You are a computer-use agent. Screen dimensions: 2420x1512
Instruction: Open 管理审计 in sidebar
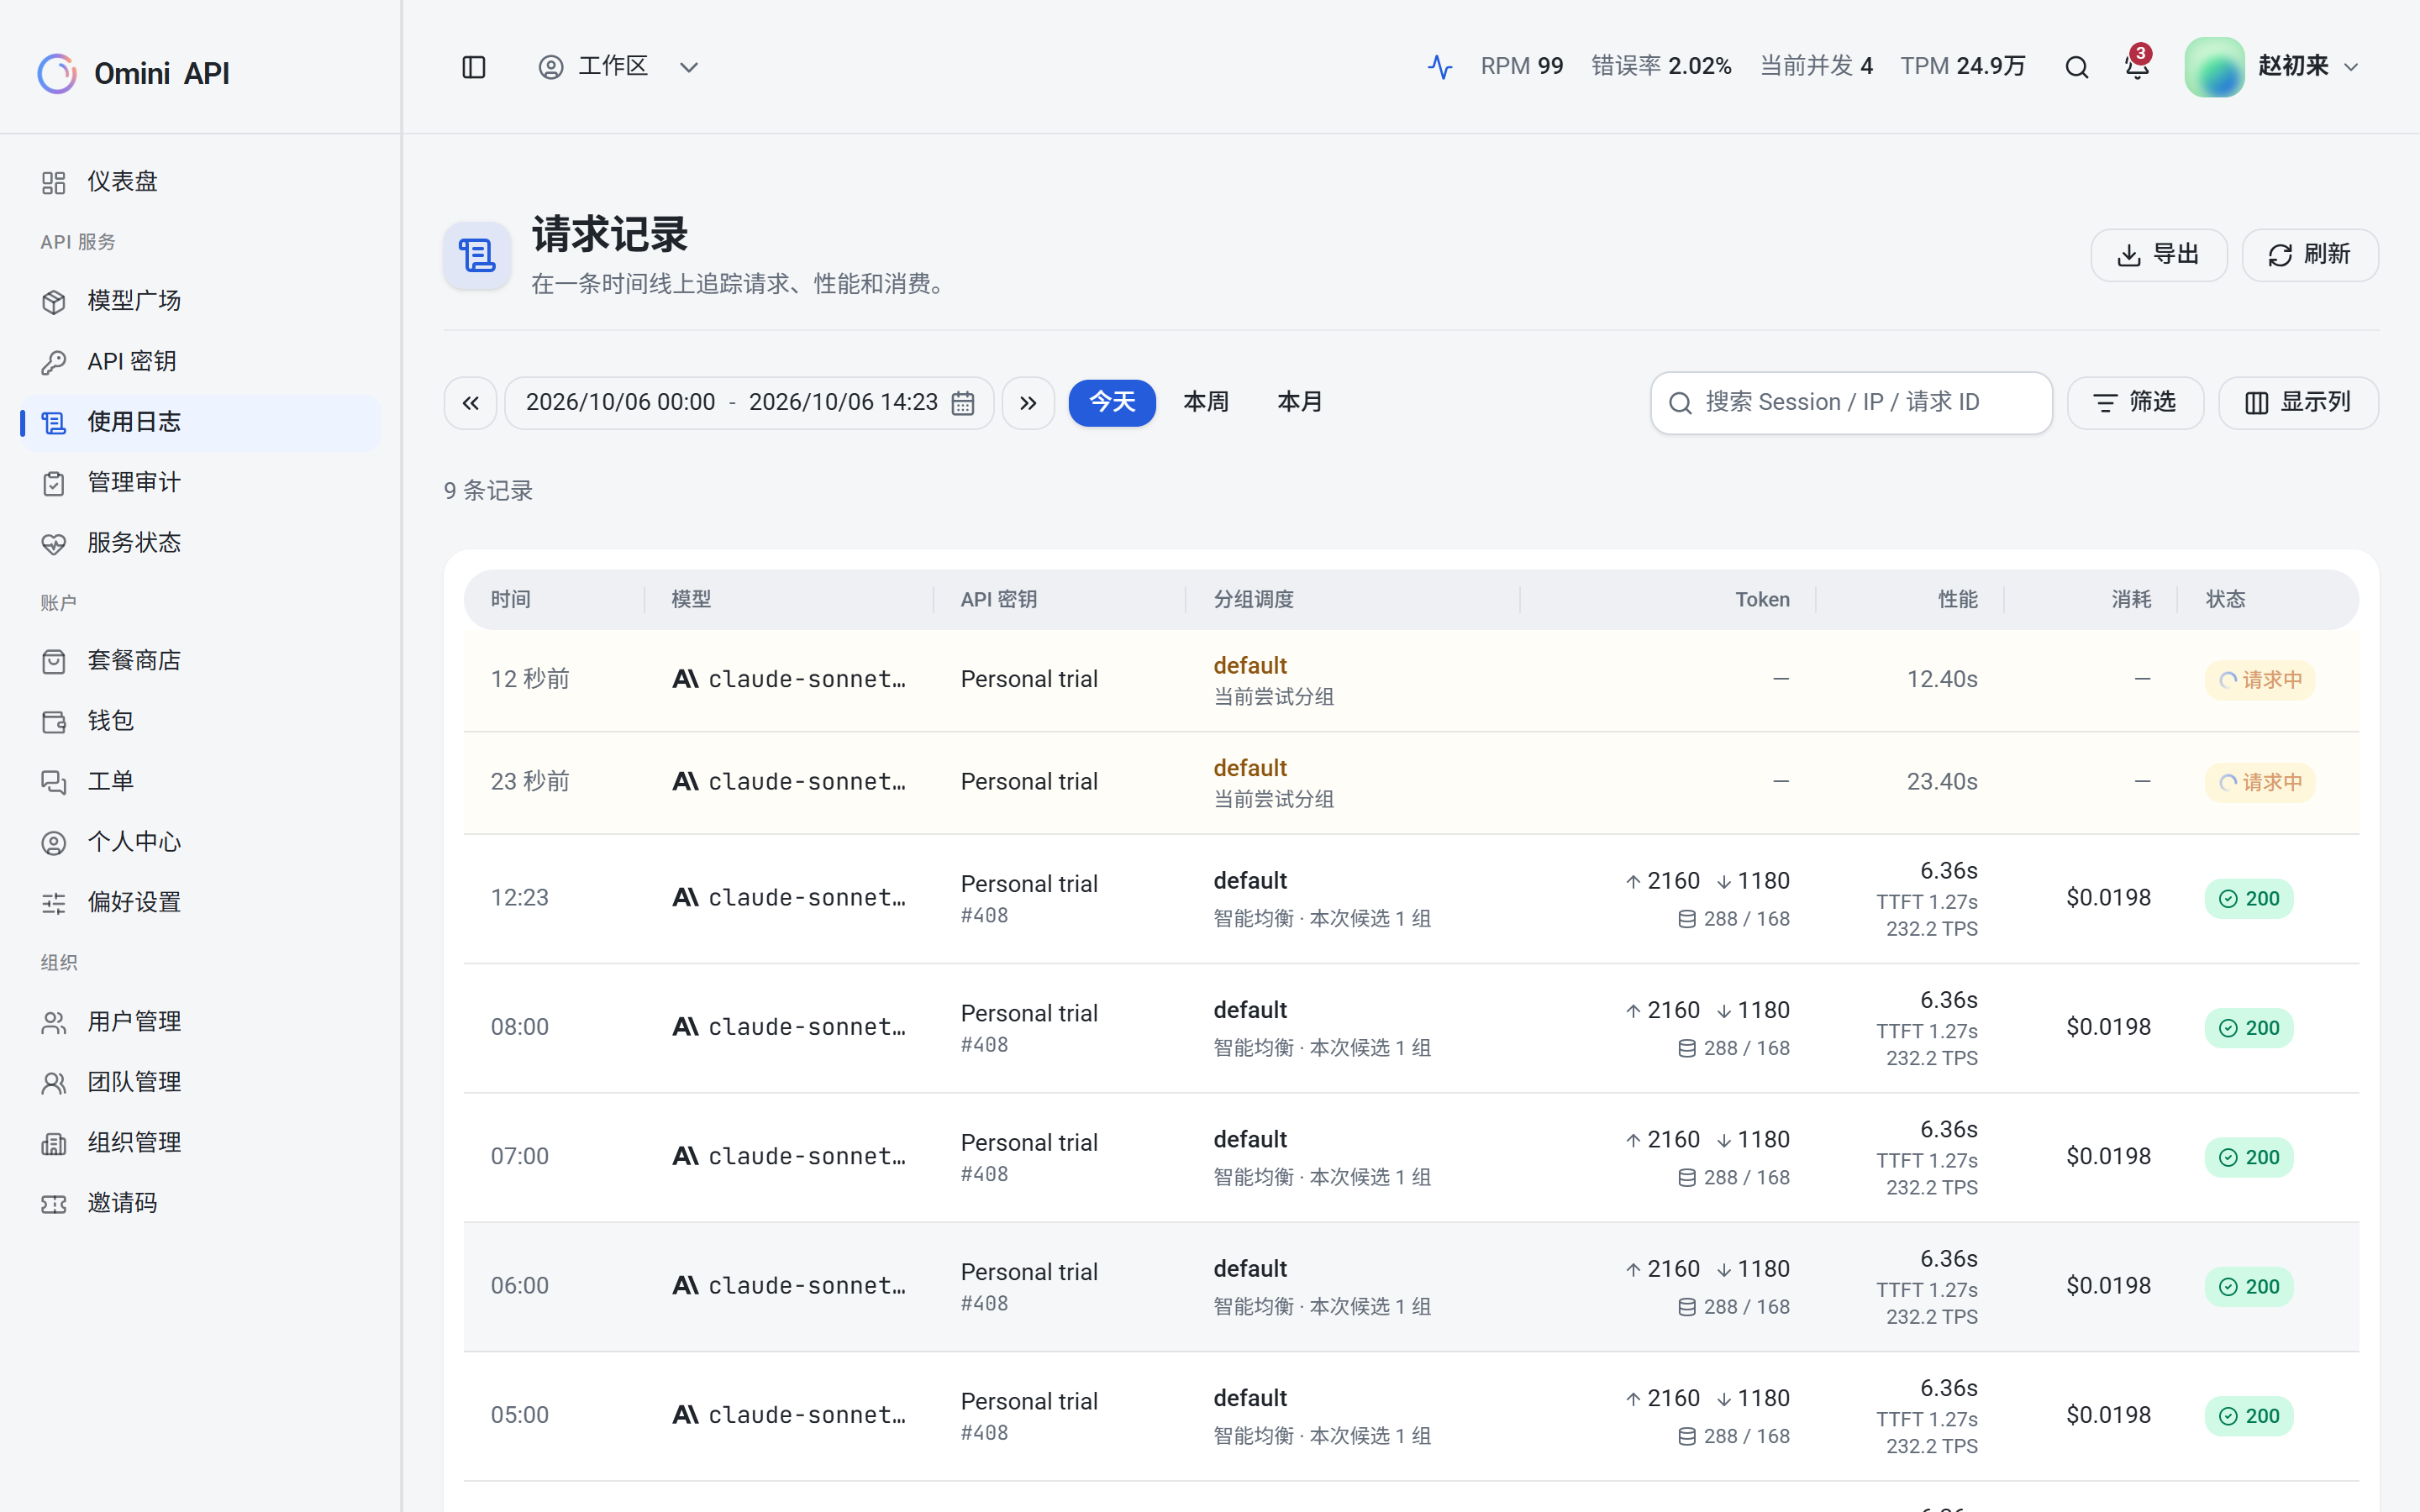tap(200, 483)
